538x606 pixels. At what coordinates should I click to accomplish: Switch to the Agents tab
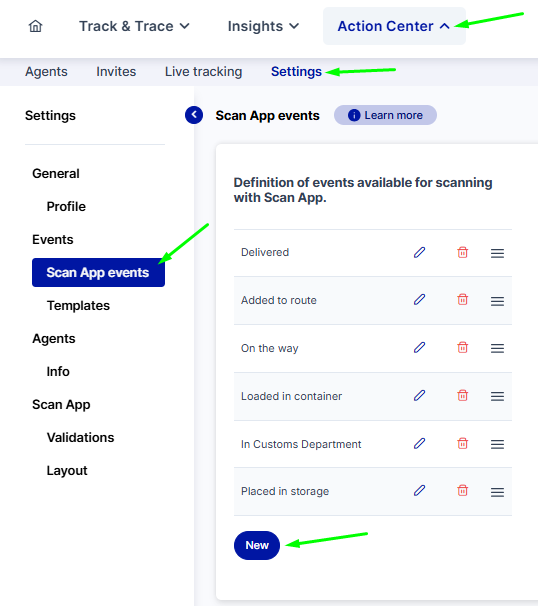click(x=46, y=71)
